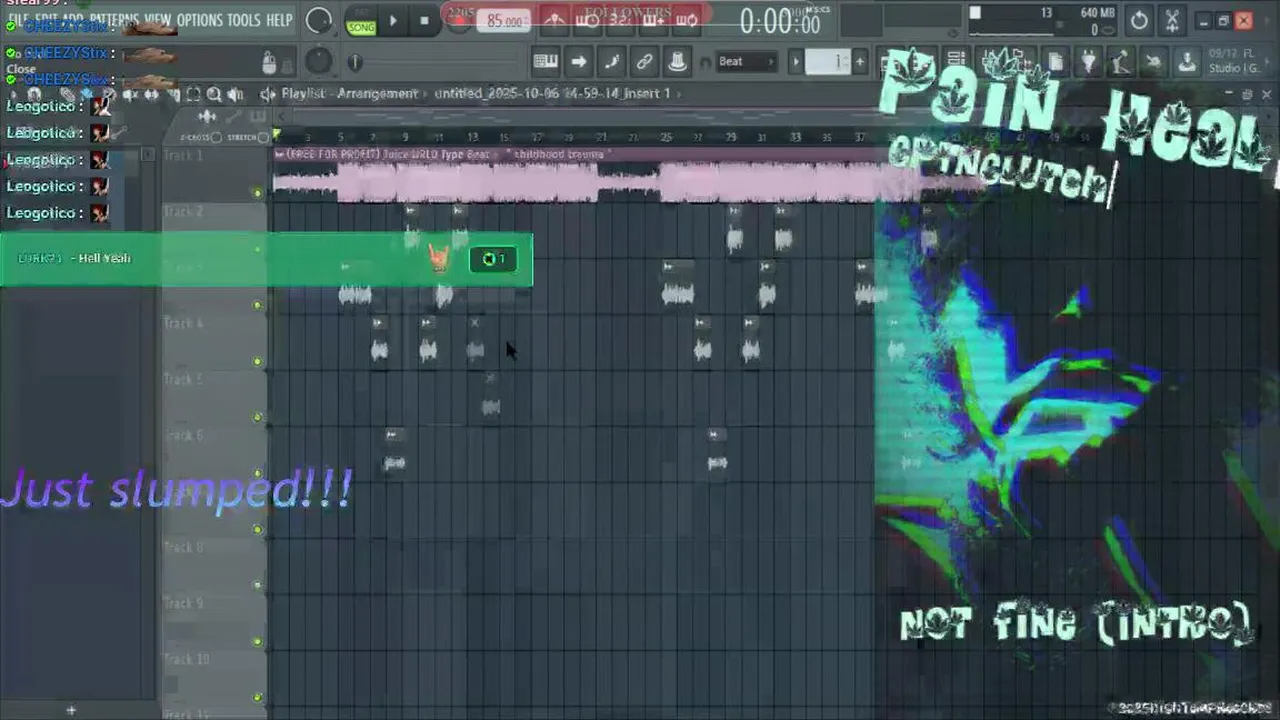
Task: Click the audio waveform icon above track headers
Action: pyautogui.click(x=208, y=117)
